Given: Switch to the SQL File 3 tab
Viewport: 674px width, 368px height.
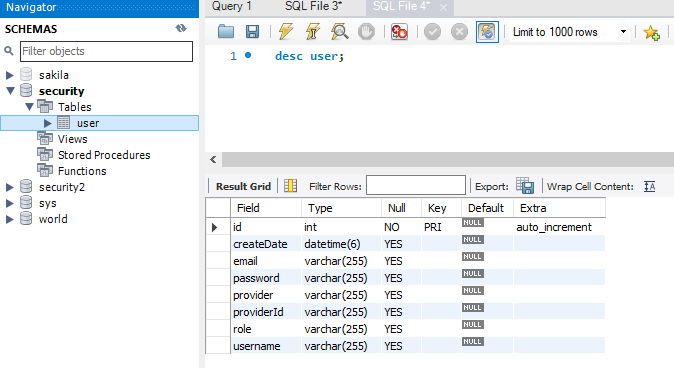Looking at the screenshot, I should (313, 6).
